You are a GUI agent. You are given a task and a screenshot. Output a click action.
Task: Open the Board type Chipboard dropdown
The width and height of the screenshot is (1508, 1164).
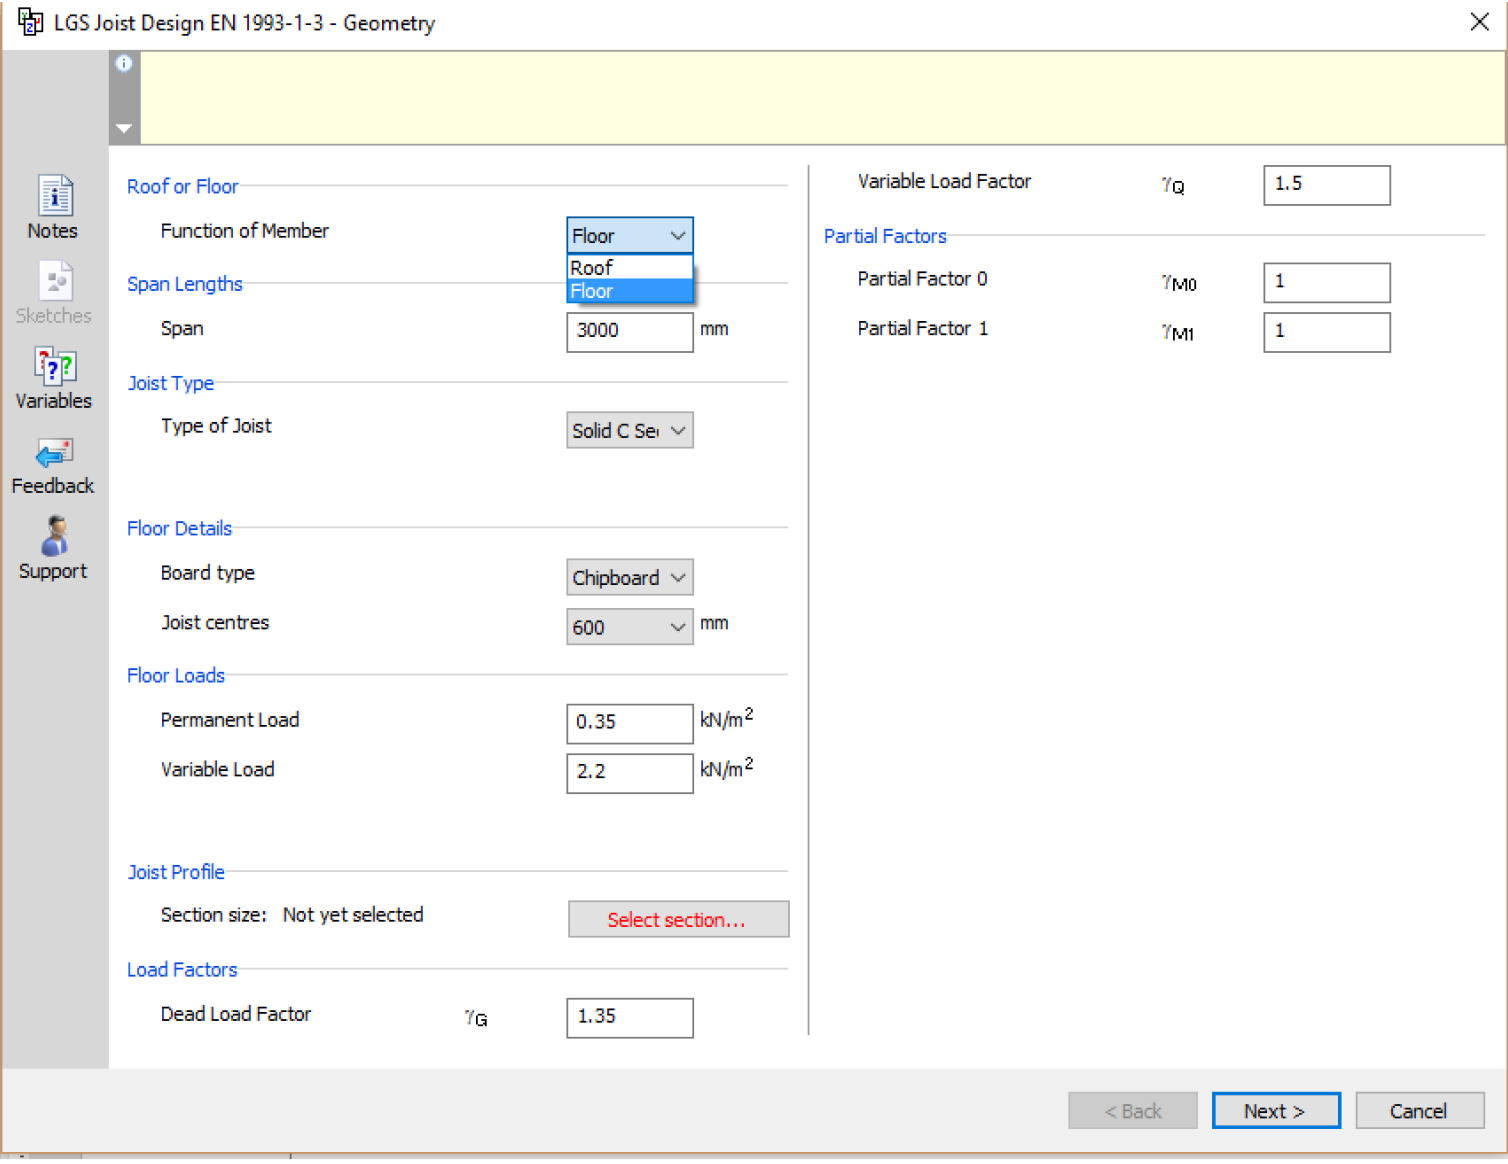629,578
